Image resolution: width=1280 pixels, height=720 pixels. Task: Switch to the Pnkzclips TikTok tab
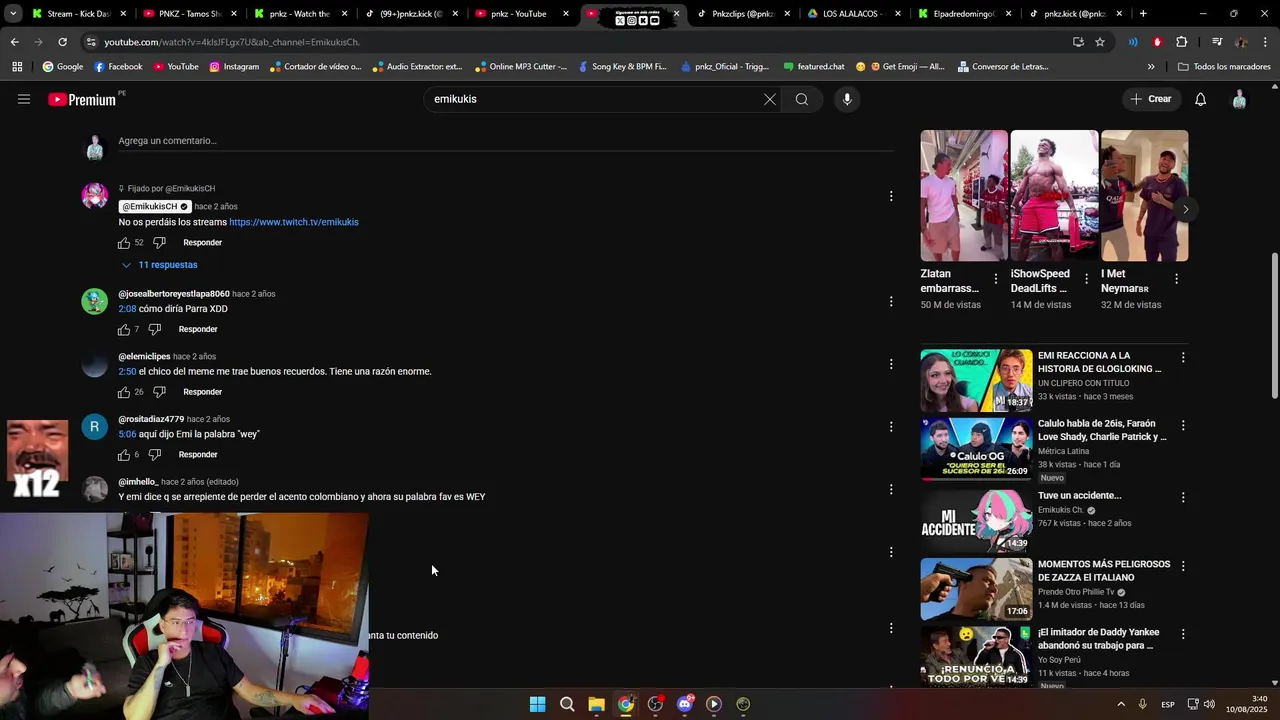[x=743, y=14]
